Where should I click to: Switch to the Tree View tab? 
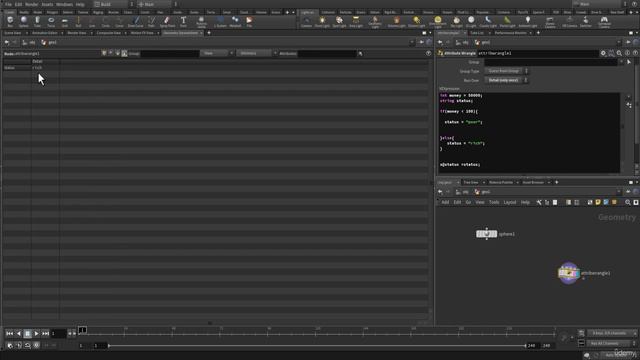(x=471, y=182)
